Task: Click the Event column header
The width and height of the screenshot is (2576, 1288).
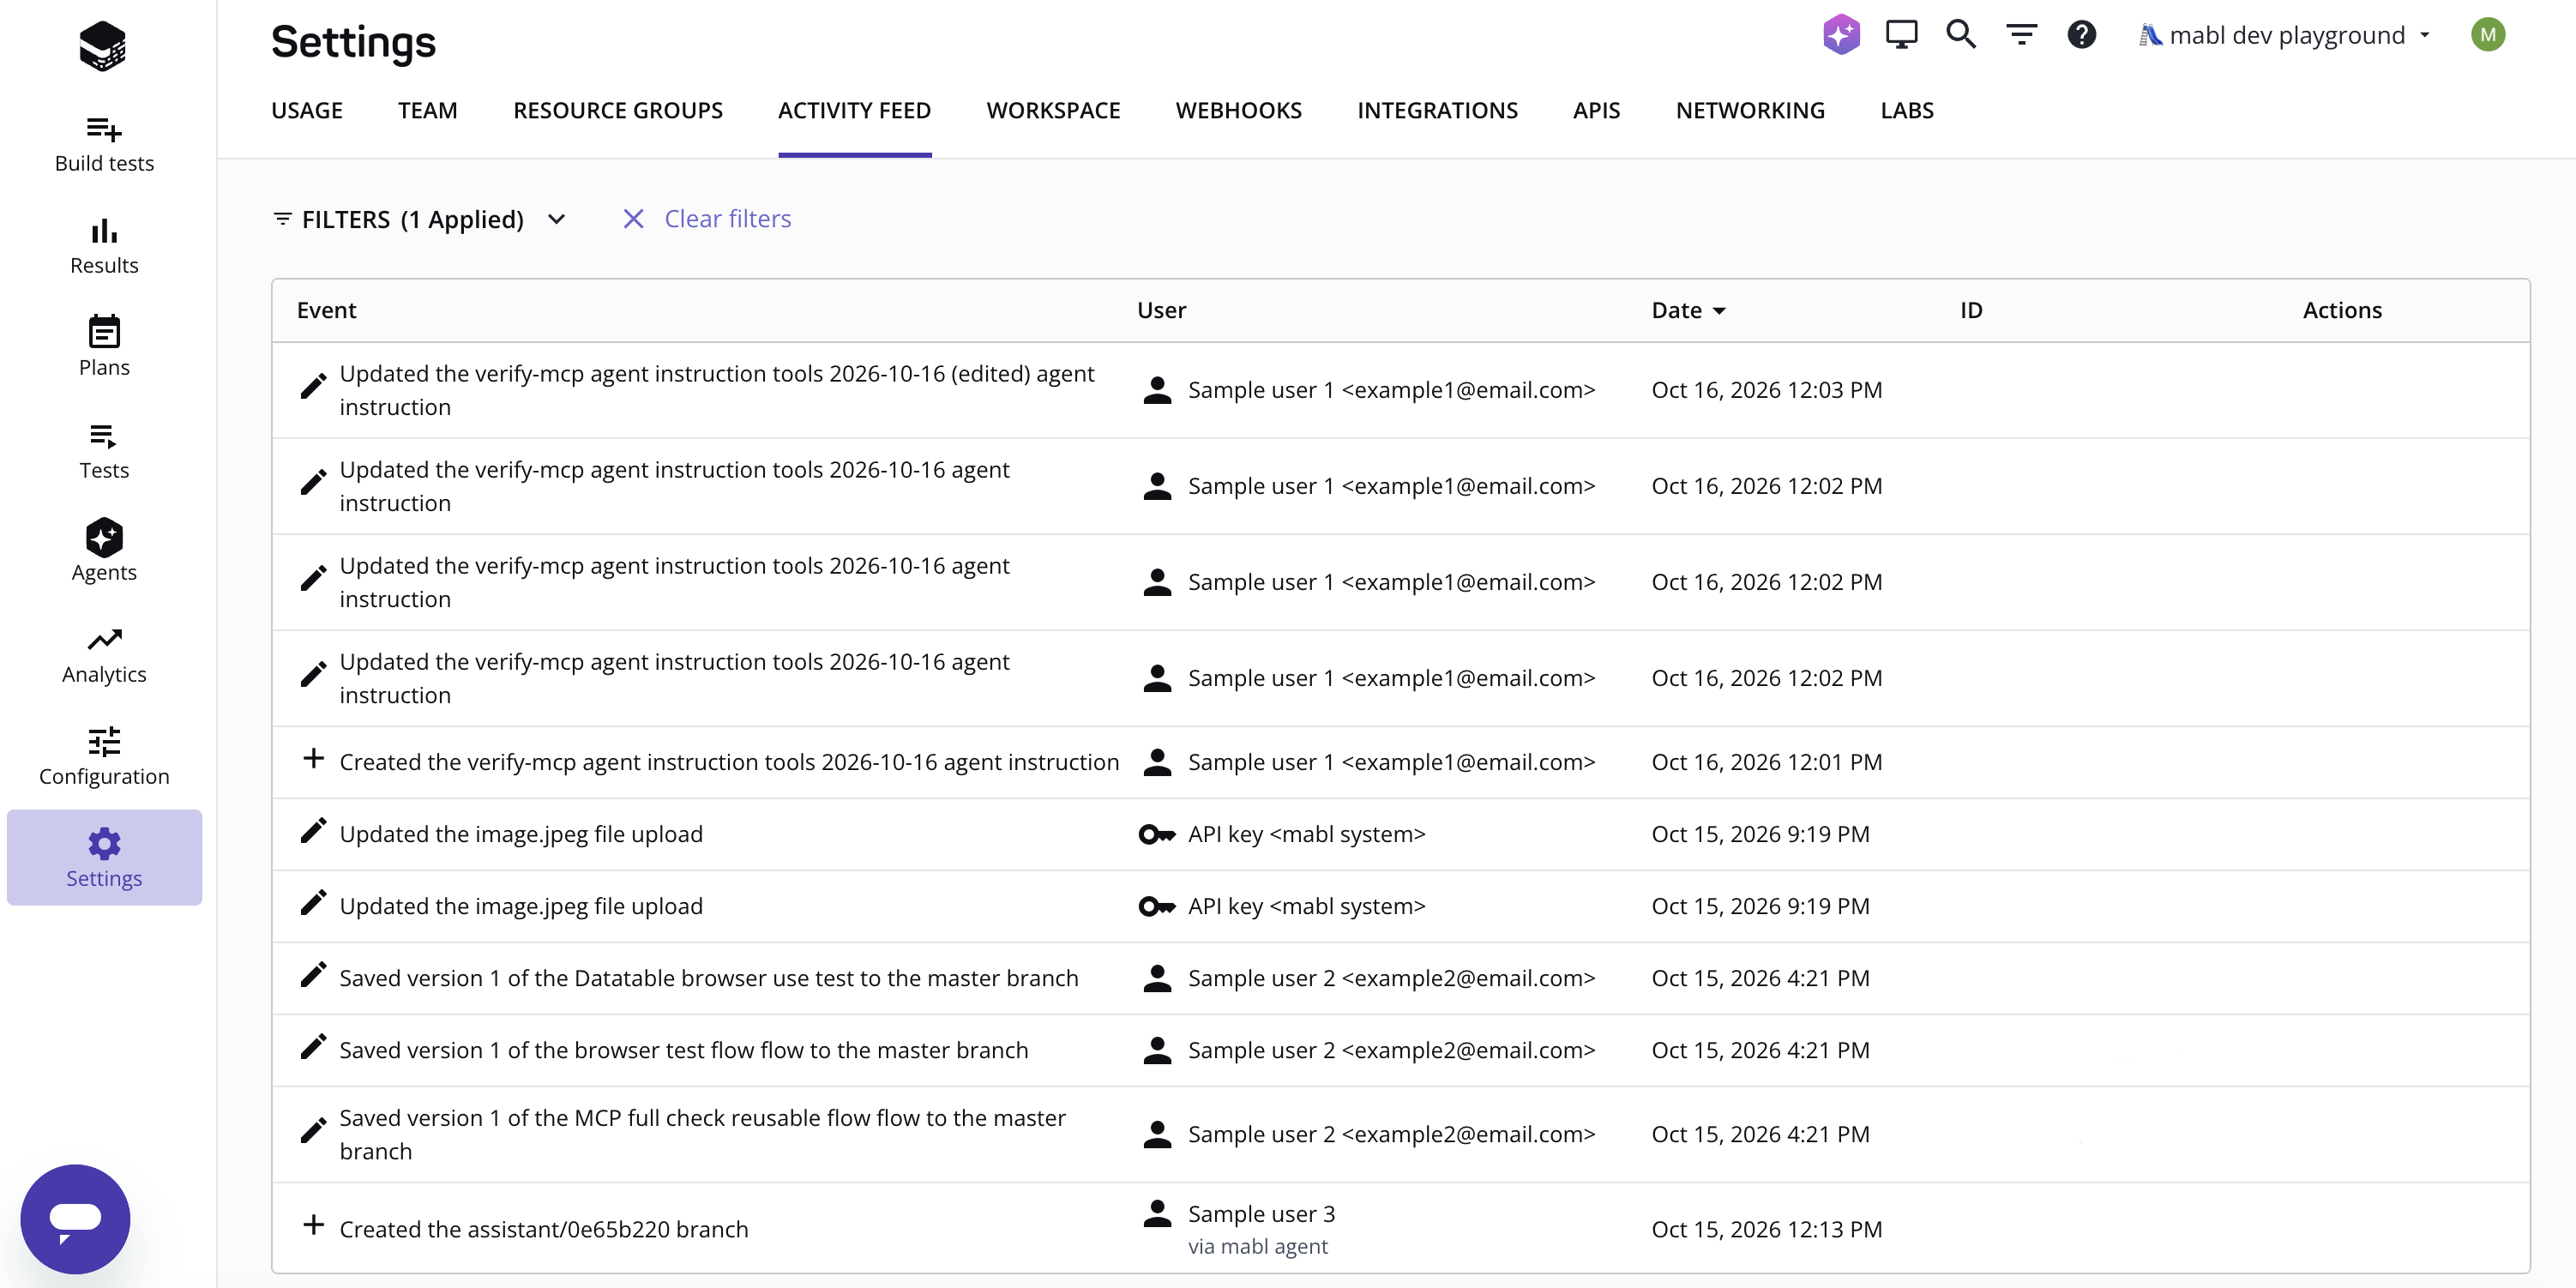Action: click(x=326, y=310)
